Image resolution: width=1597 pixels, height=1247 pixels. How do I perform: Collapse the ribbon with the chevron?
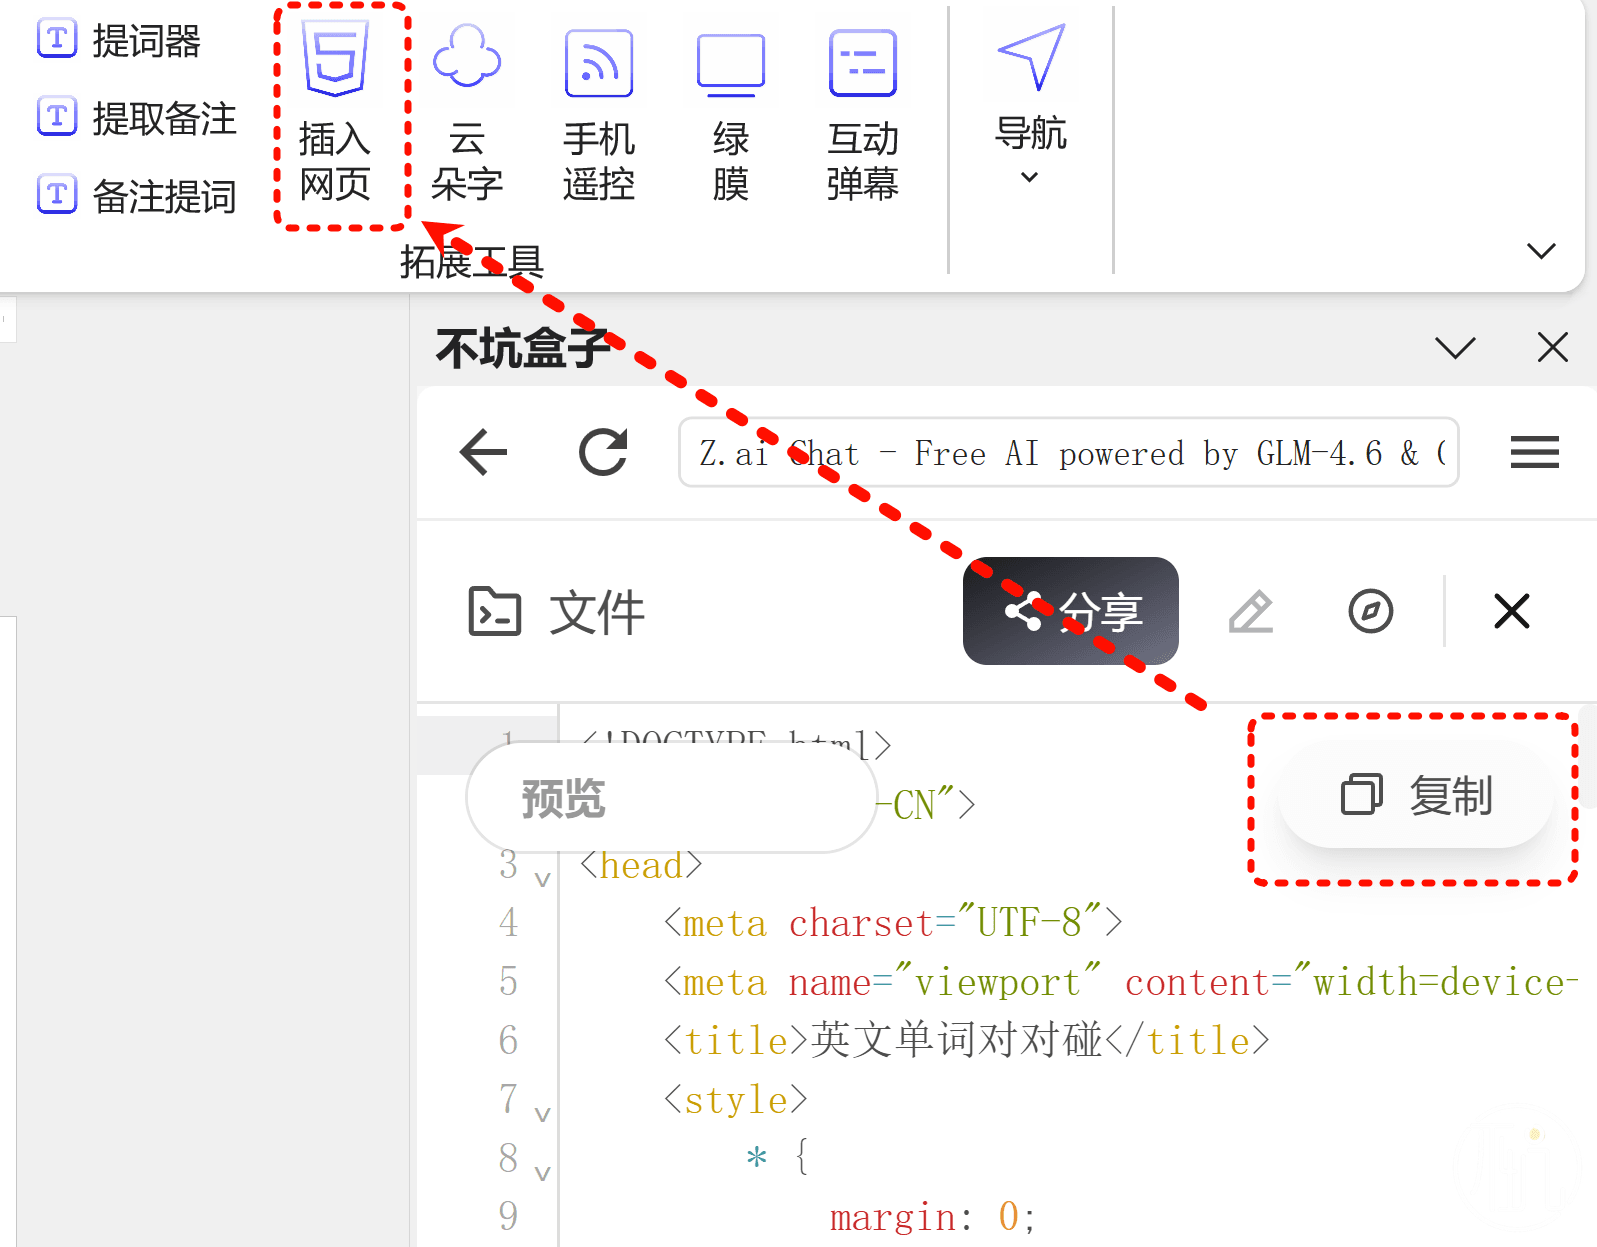[1541, 250]
